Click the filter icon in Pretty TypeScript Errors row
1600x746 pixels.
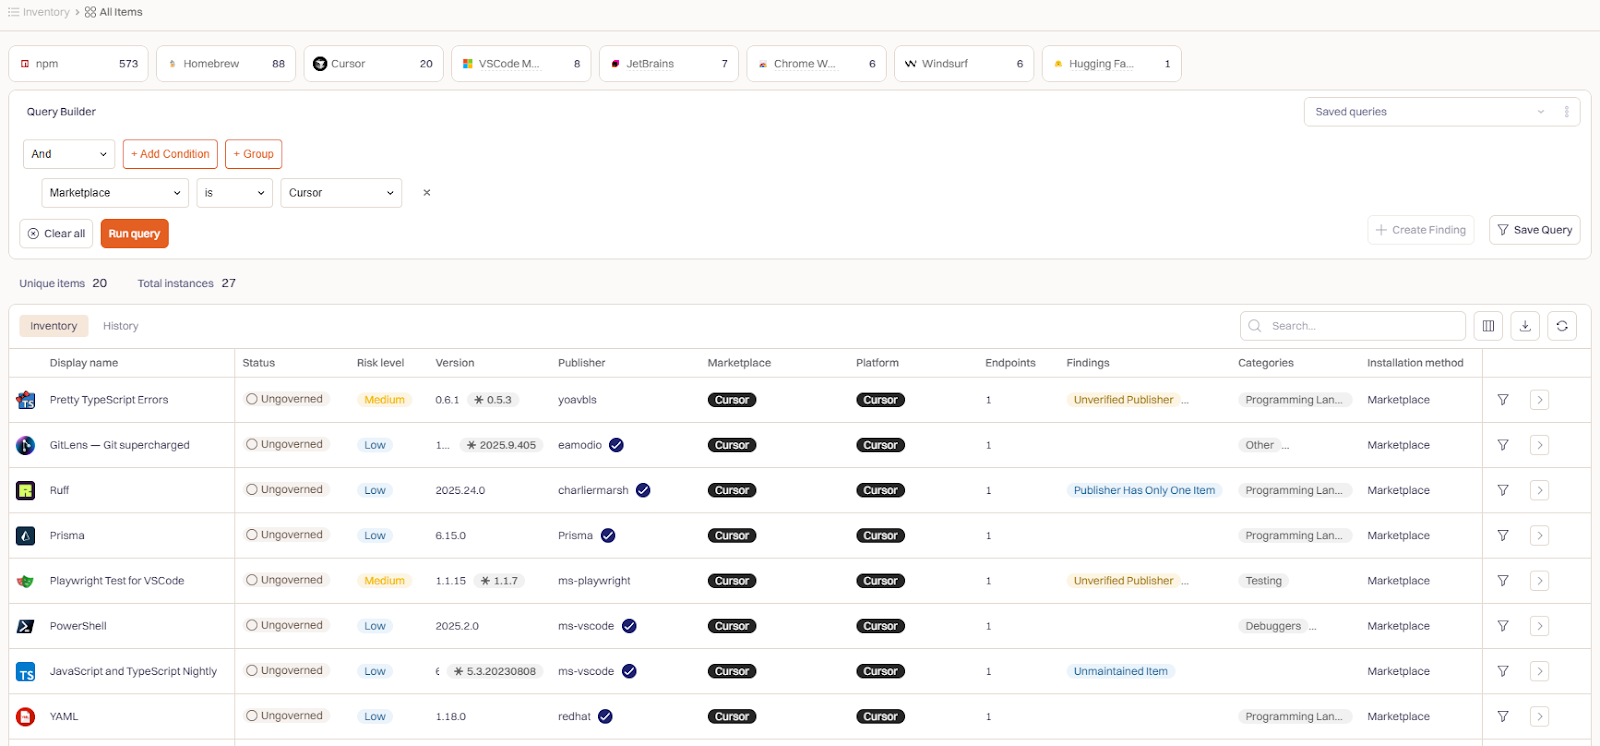point(1503,400)
